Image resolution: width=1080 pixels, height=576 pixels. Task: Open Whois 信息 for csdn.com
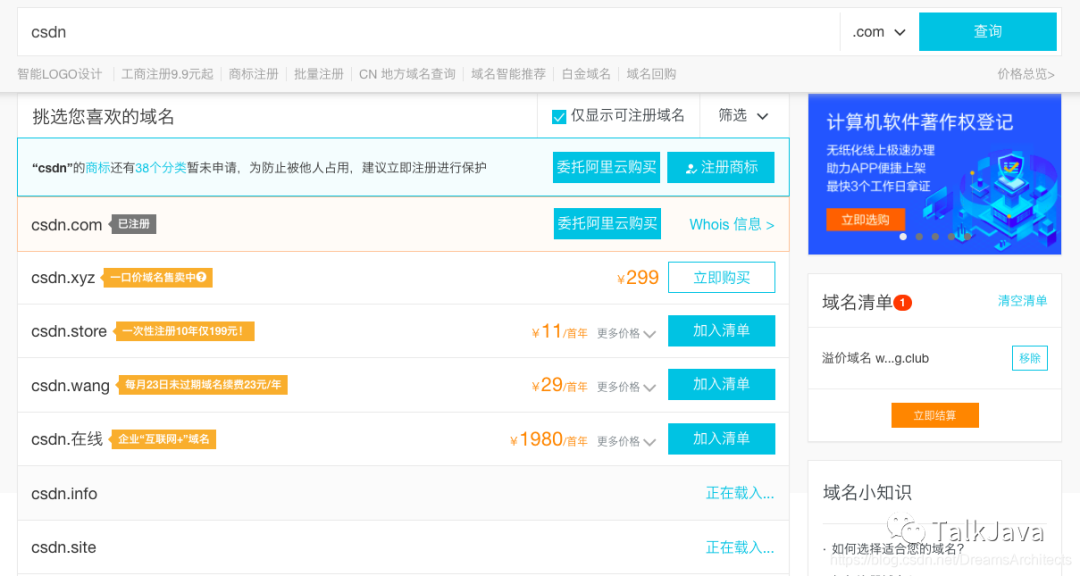pos(731,225)
